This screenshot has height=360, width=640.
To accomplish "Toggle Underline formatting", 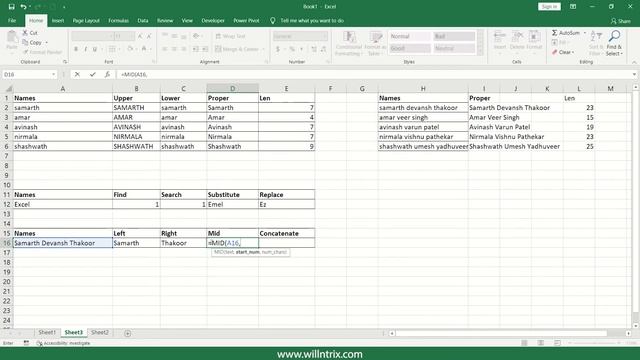I will 95,49.
